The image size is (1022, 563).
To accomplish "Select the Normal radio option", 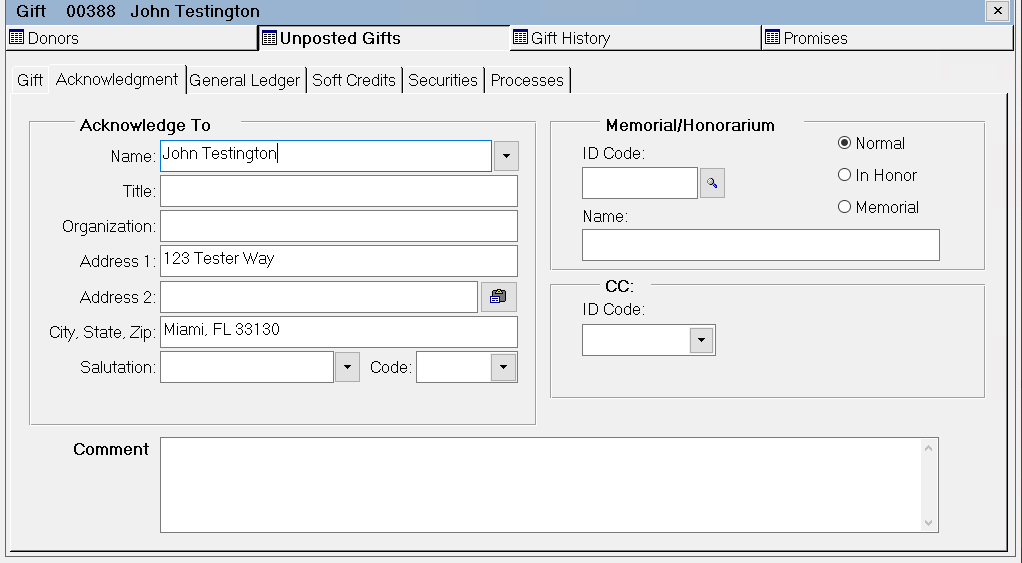I will (x=844, y=143).
